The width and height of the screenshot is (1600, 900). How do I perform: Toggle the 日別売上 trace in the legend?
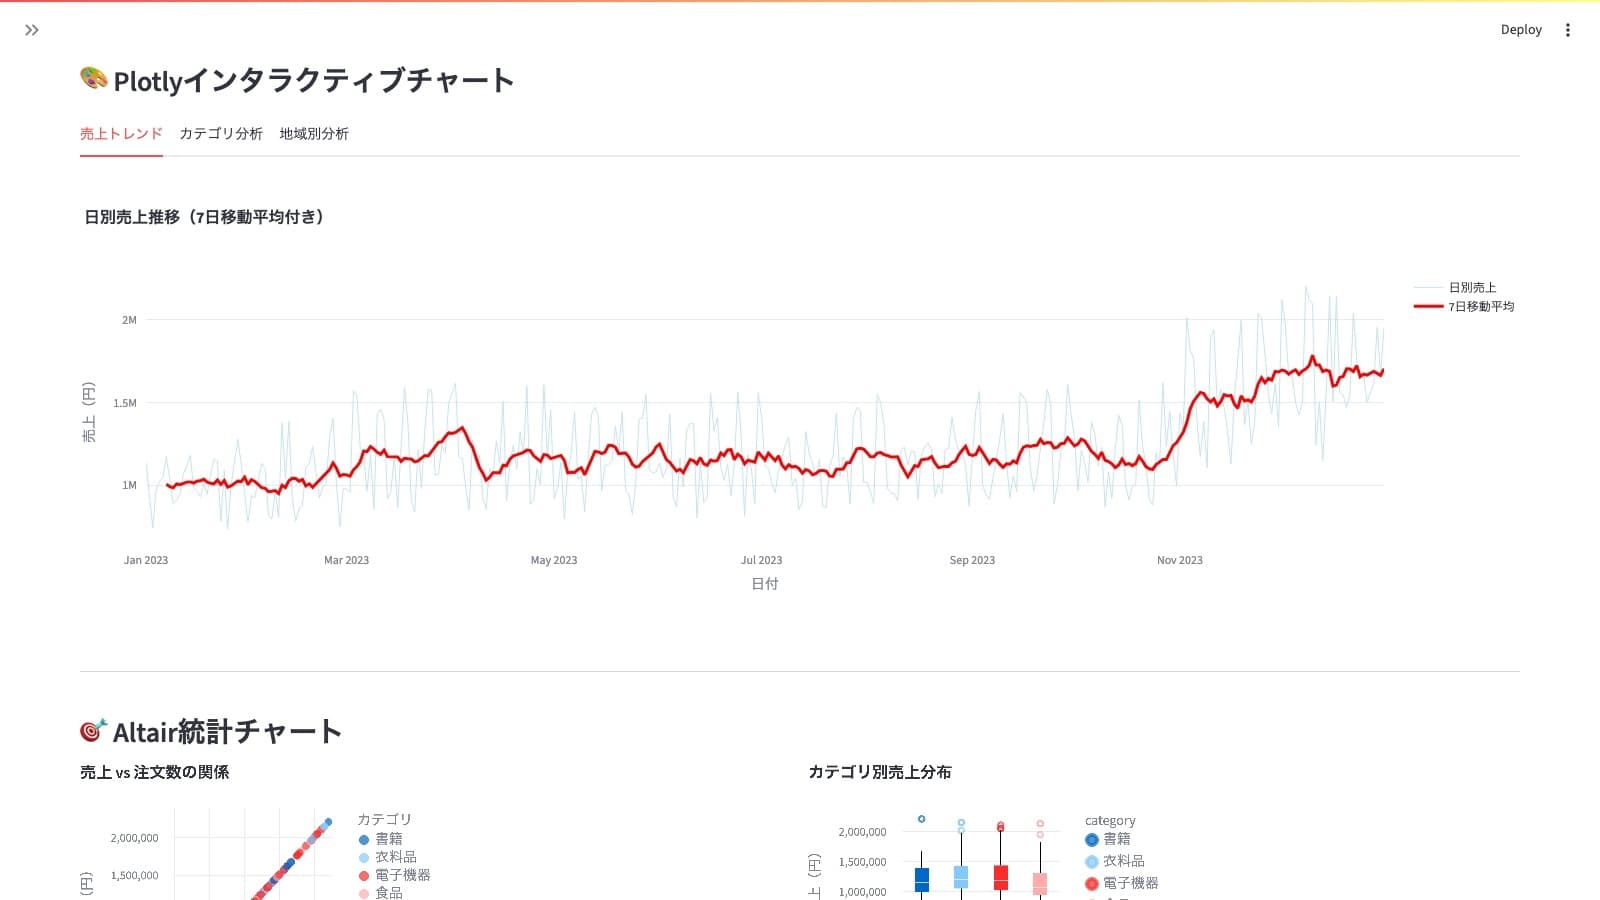(x=1472, y=288)
